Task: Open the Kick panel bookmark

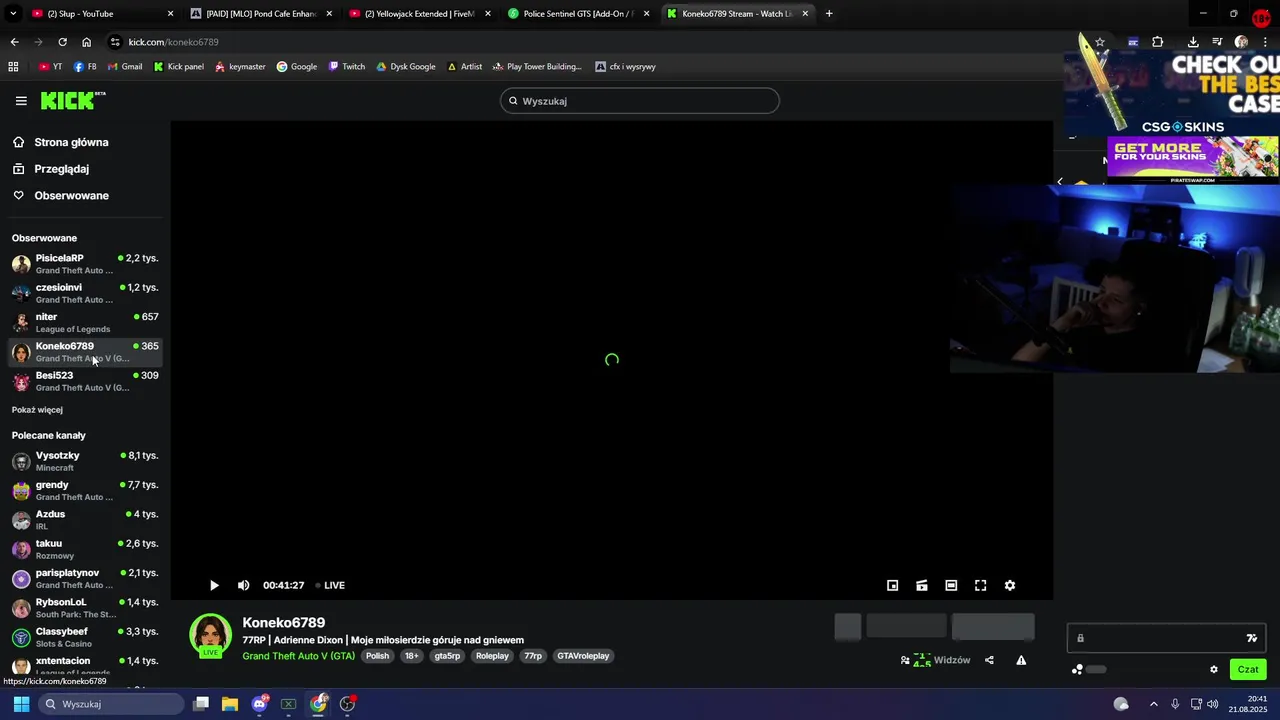Action: (179, 67)
